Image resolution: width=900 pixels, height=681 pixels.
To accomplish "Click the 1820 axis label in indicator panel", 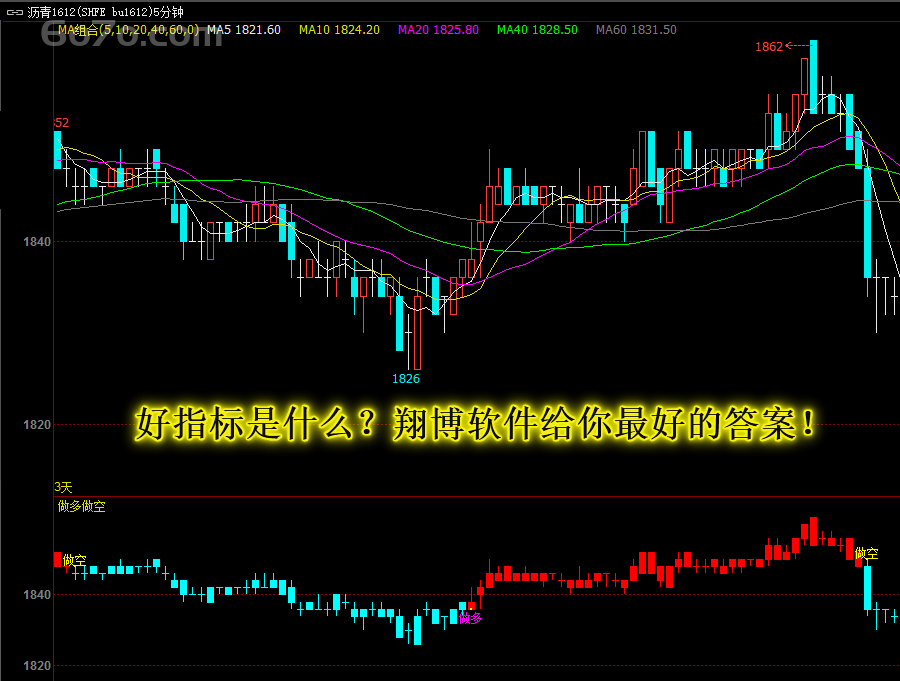I will pyautogui.click(x=37, y=666).
